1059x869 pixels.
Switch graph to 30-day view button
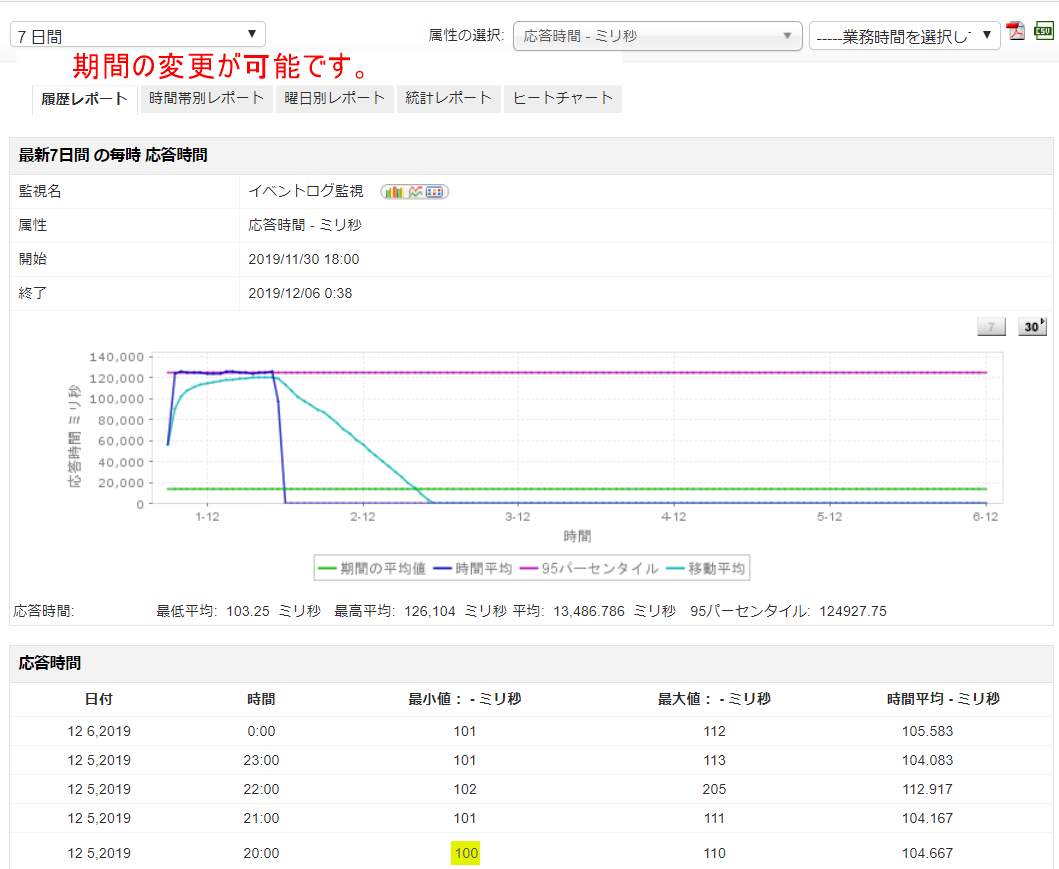click(x=1031, y=327)
